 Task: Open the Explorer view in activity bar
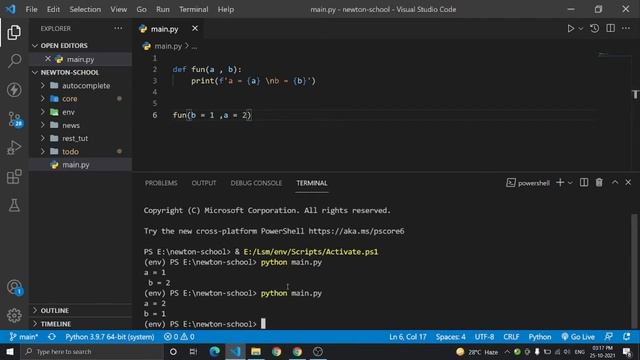(x=14, y=32)
